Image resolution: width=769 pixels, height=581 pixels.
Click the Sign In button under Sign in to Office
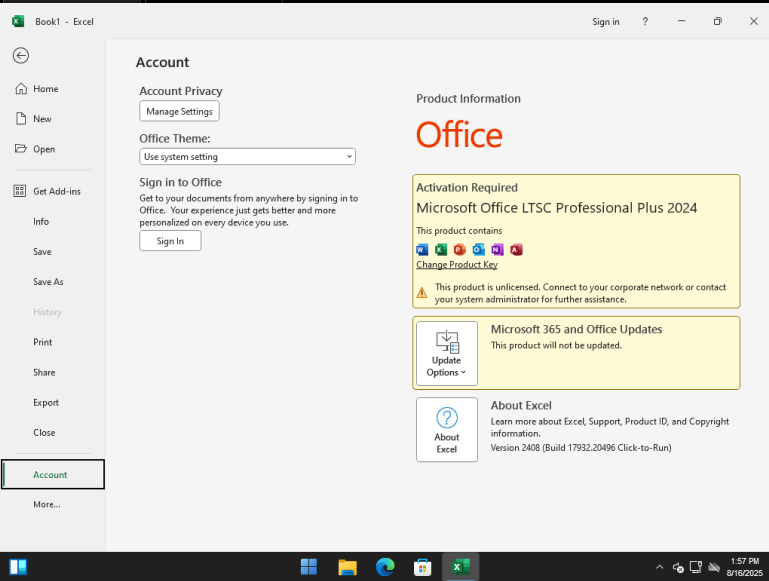[x=170, y=241]
